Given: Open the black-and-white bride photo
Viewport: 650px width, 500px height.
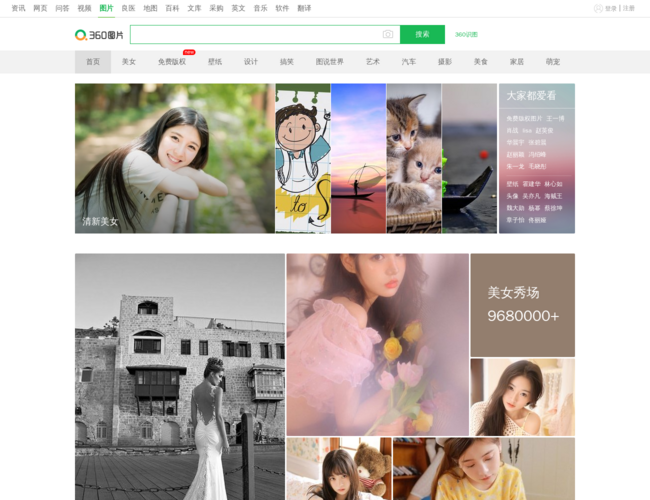Looking at the screenshot, I should coord(180,377).
